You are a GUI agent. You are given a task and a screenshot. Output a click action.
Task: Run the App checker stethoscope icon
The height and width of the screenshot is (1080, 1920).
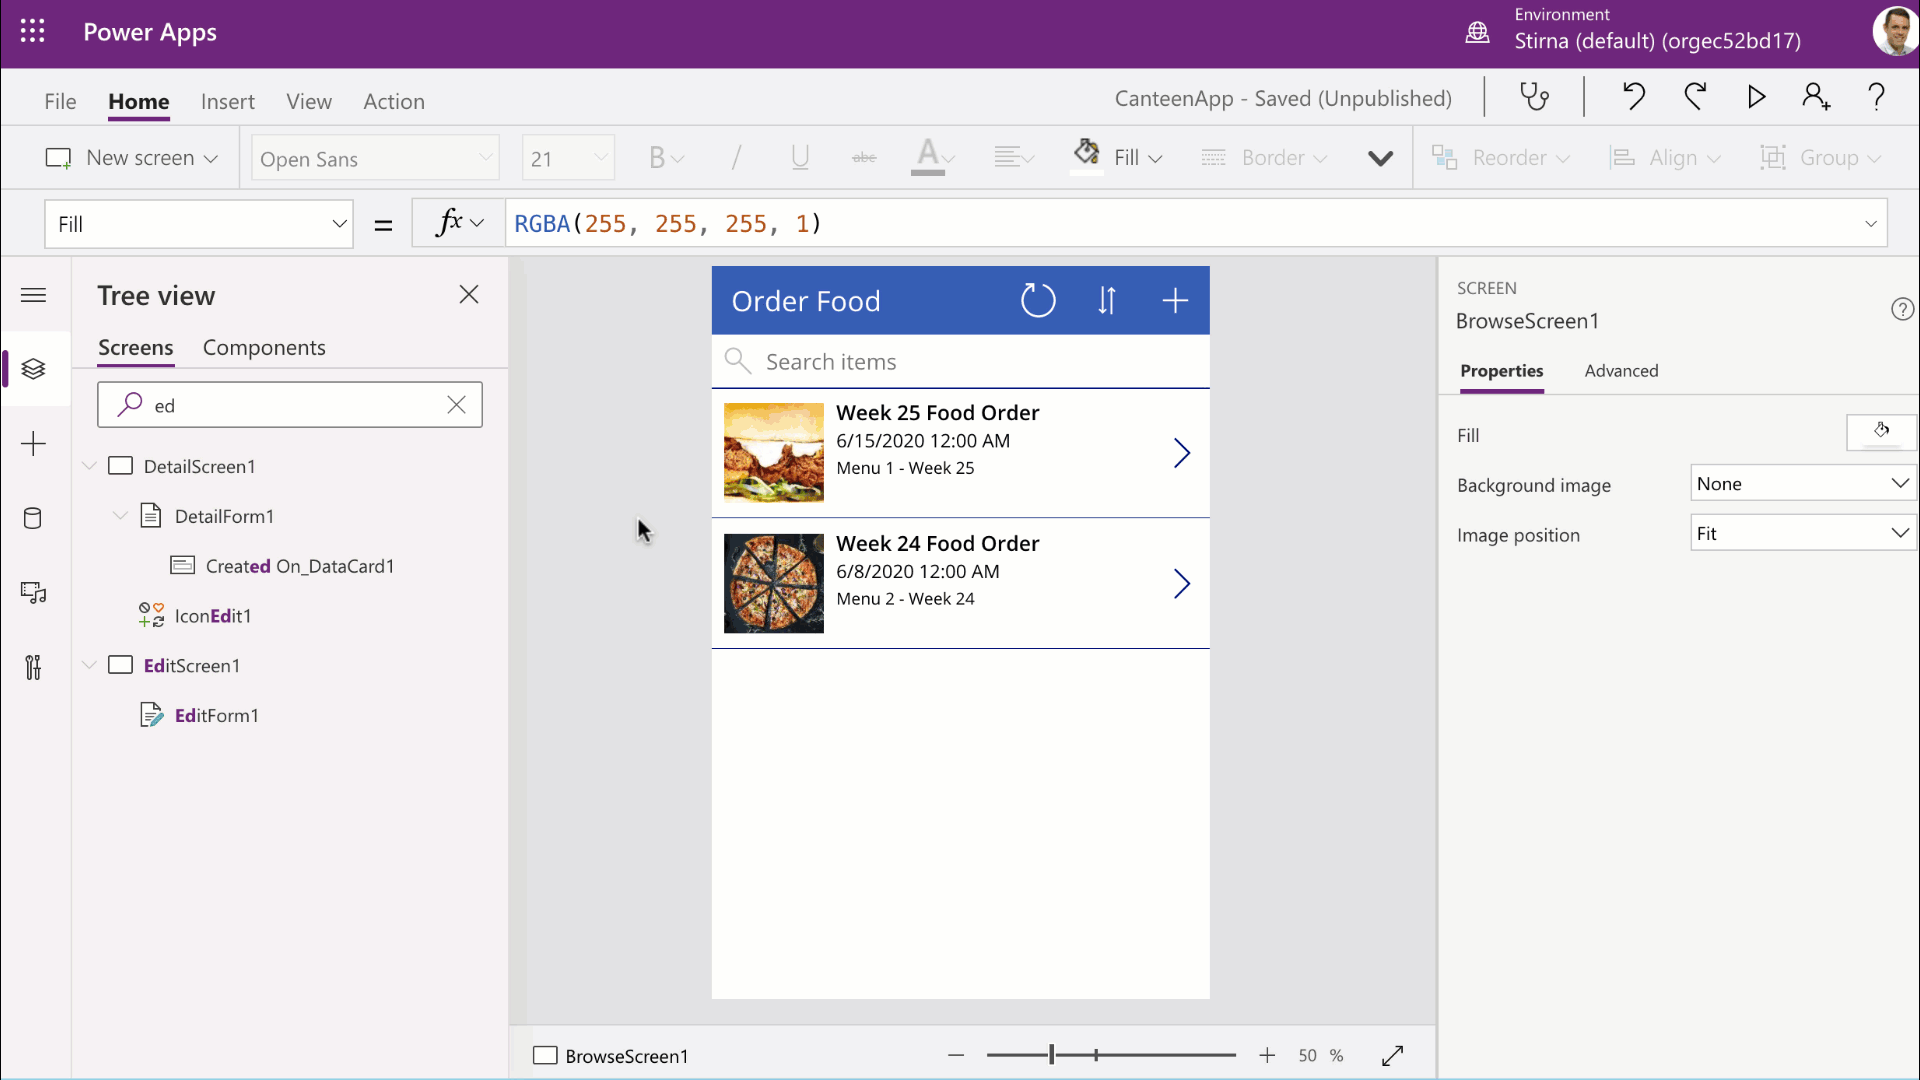[1534, 97]
